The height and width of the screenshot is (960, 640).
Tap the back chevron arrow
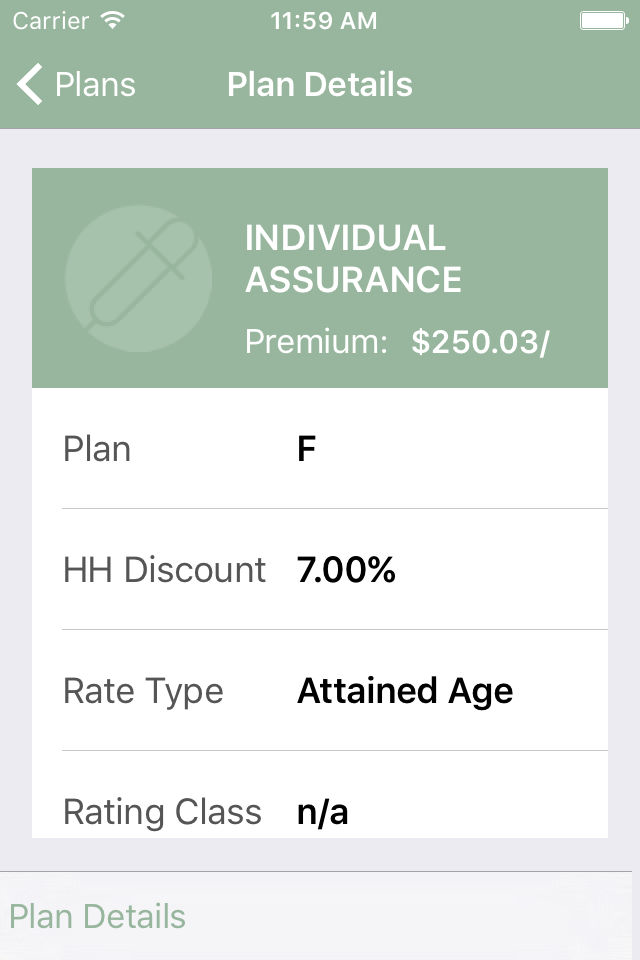[30, 85]
